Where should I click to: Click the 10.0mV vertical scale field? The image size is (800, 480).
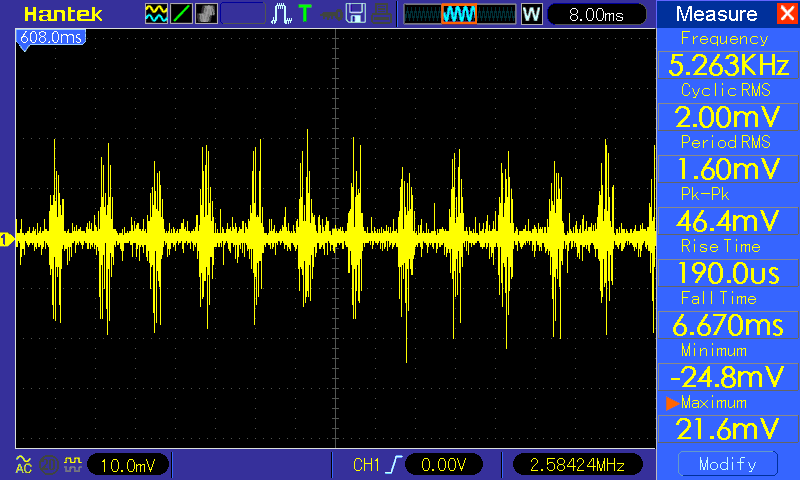[128, 465]
